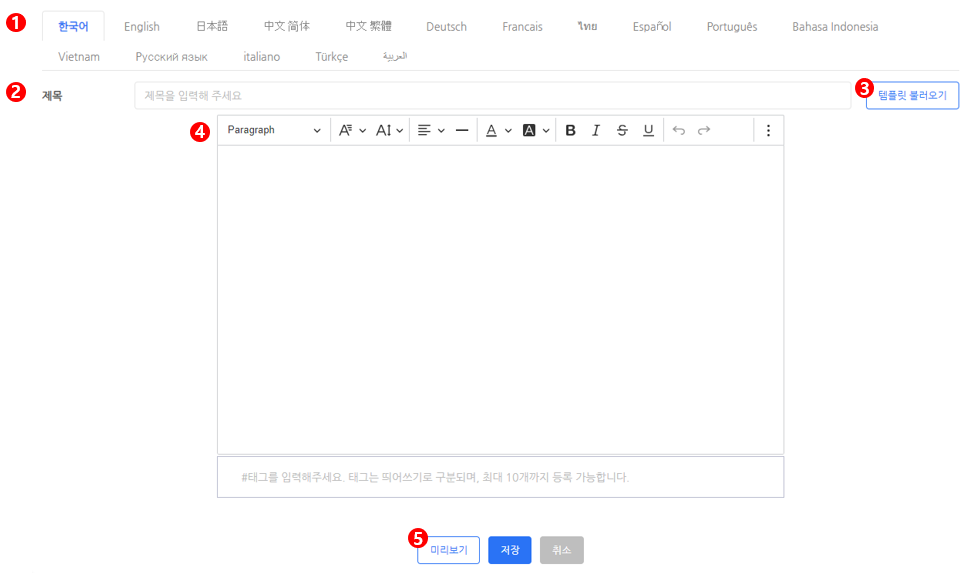The height and width of the screenshot is (573, 964).
Task: Expand the background color dropdown arrow
Action: pos(545,130)
